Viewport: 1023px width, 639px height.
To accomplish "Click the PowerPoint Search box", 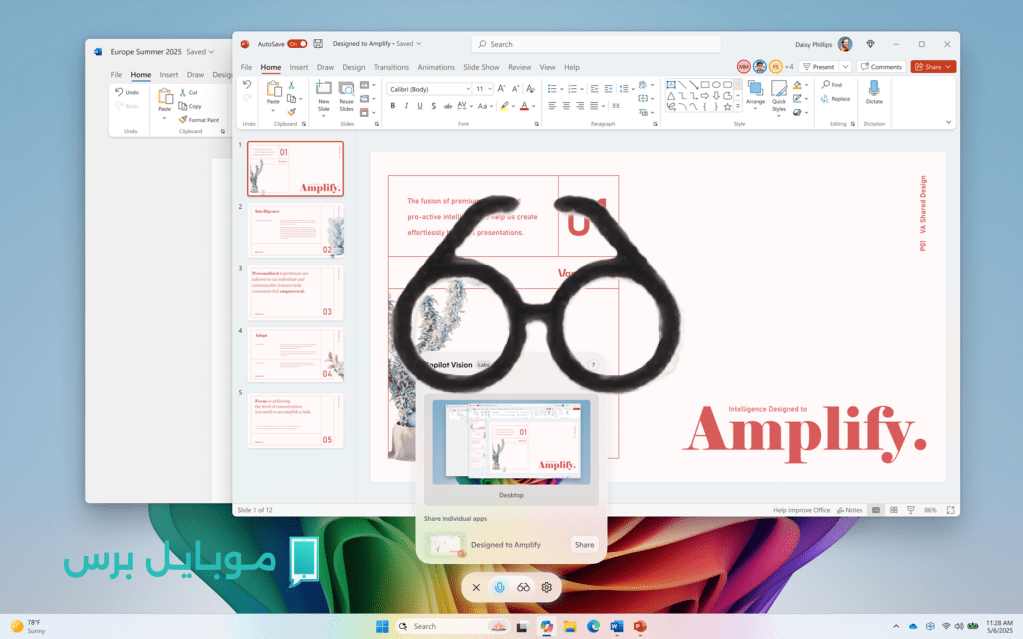I will pyautogui.click(x=596, y=44).
